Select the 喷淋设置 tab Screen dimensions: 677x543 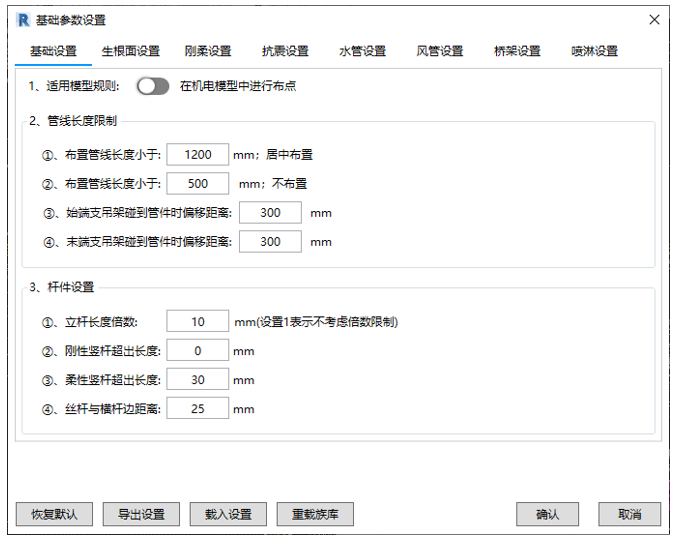tap(594, 51)
